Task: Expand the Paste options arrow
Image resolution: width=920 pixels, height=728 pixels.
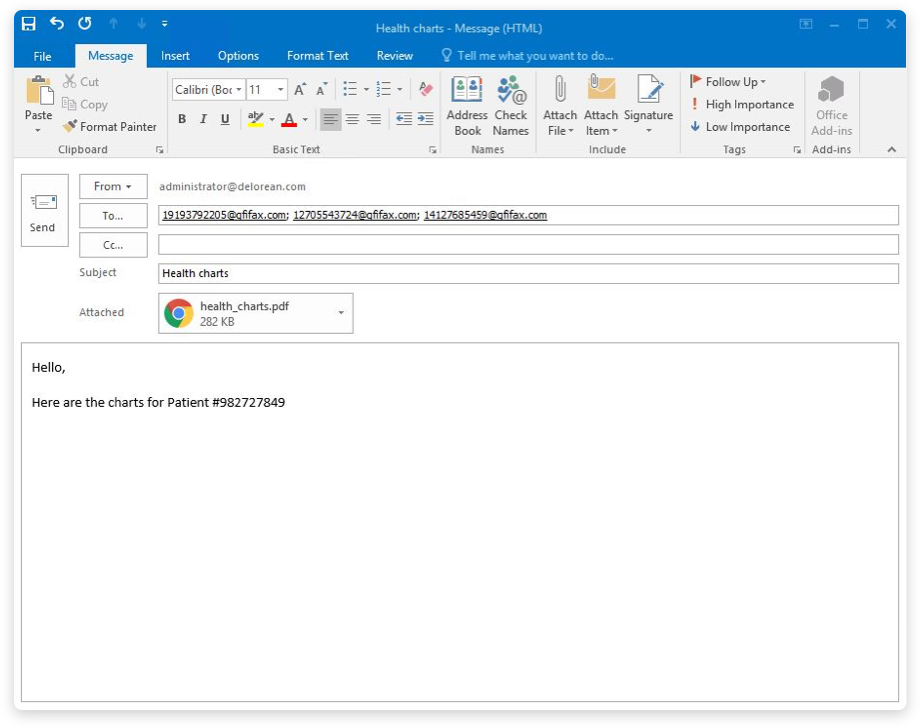Action: 38,130
